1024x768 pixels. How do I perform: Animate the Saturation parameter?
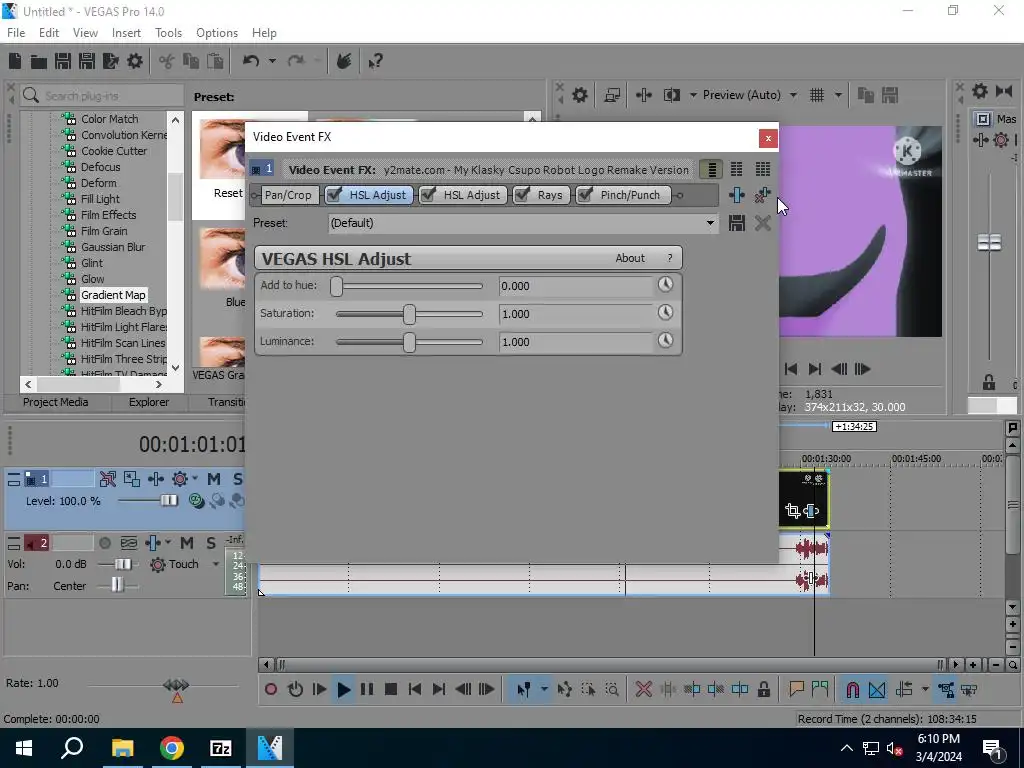(665, 313)
